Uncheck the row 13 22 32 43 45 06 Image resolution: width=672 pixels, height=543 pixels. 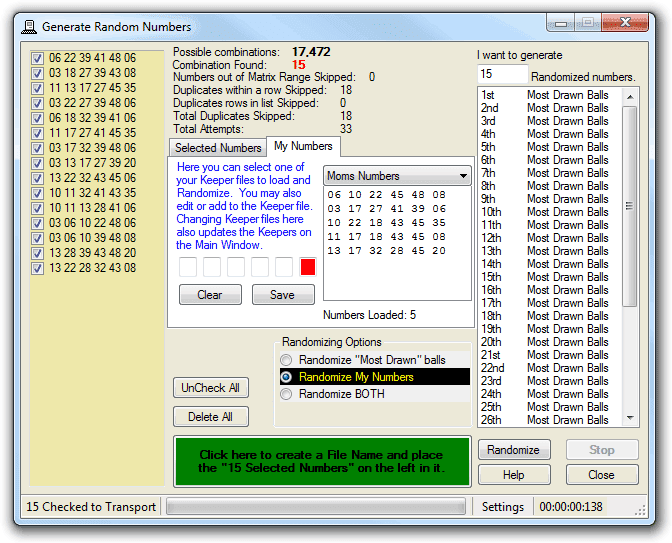coord(37,178)
